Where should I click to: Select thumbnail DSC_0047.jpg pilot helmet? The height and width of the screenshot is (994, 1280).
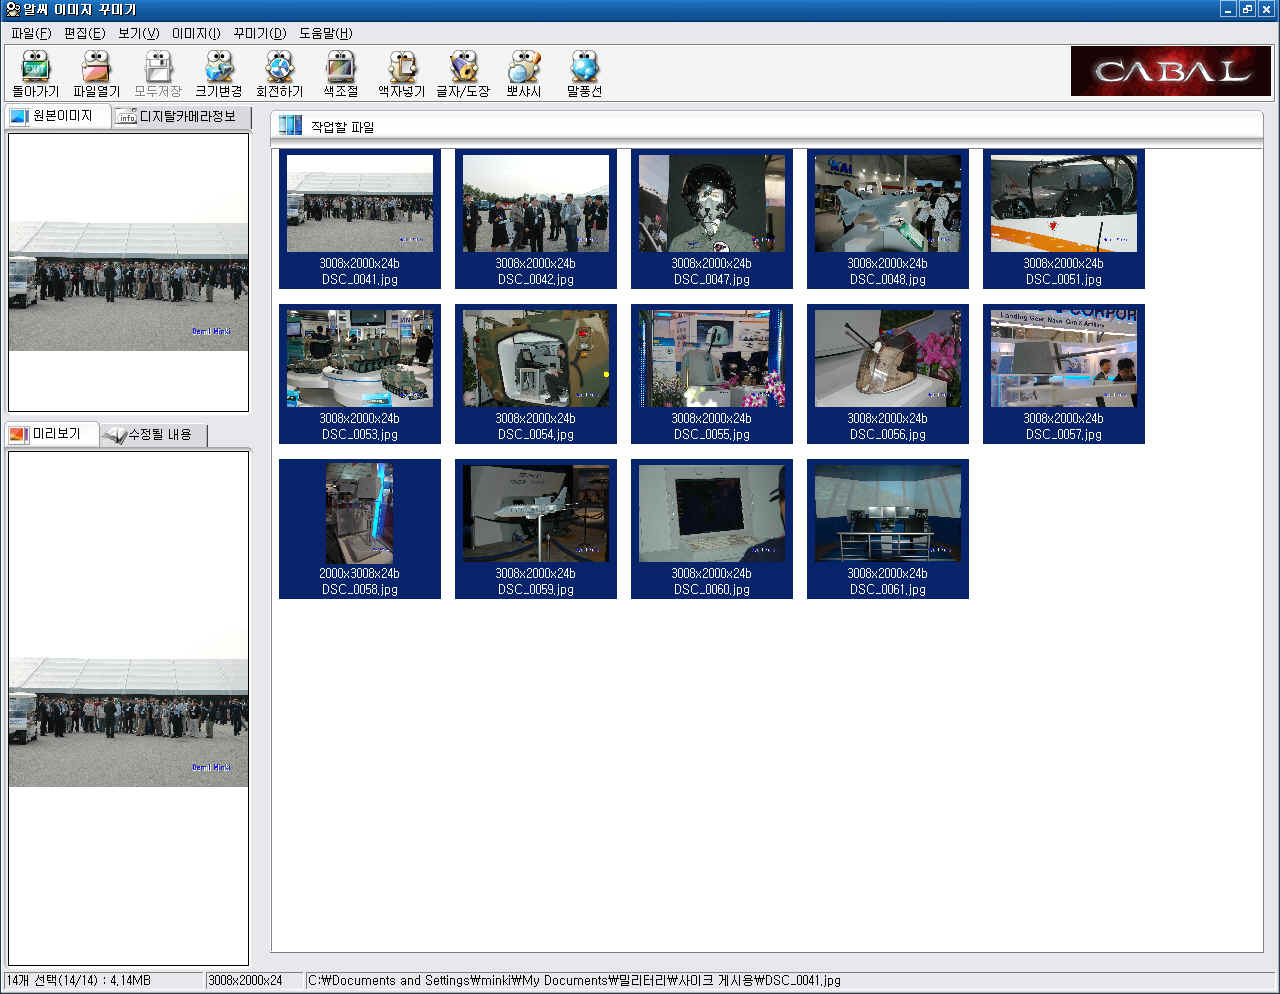coord(712,219)
